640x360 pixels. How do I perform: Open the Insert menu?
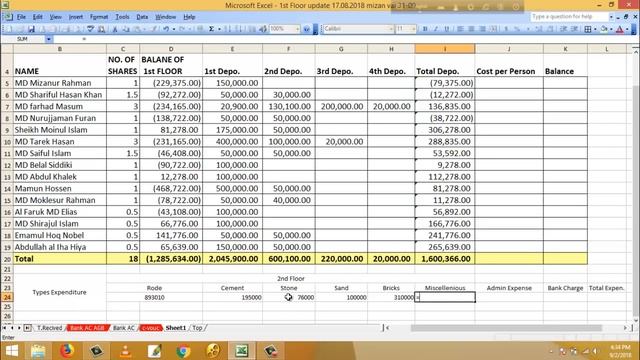pyautogui.click(x=76, y=17)
